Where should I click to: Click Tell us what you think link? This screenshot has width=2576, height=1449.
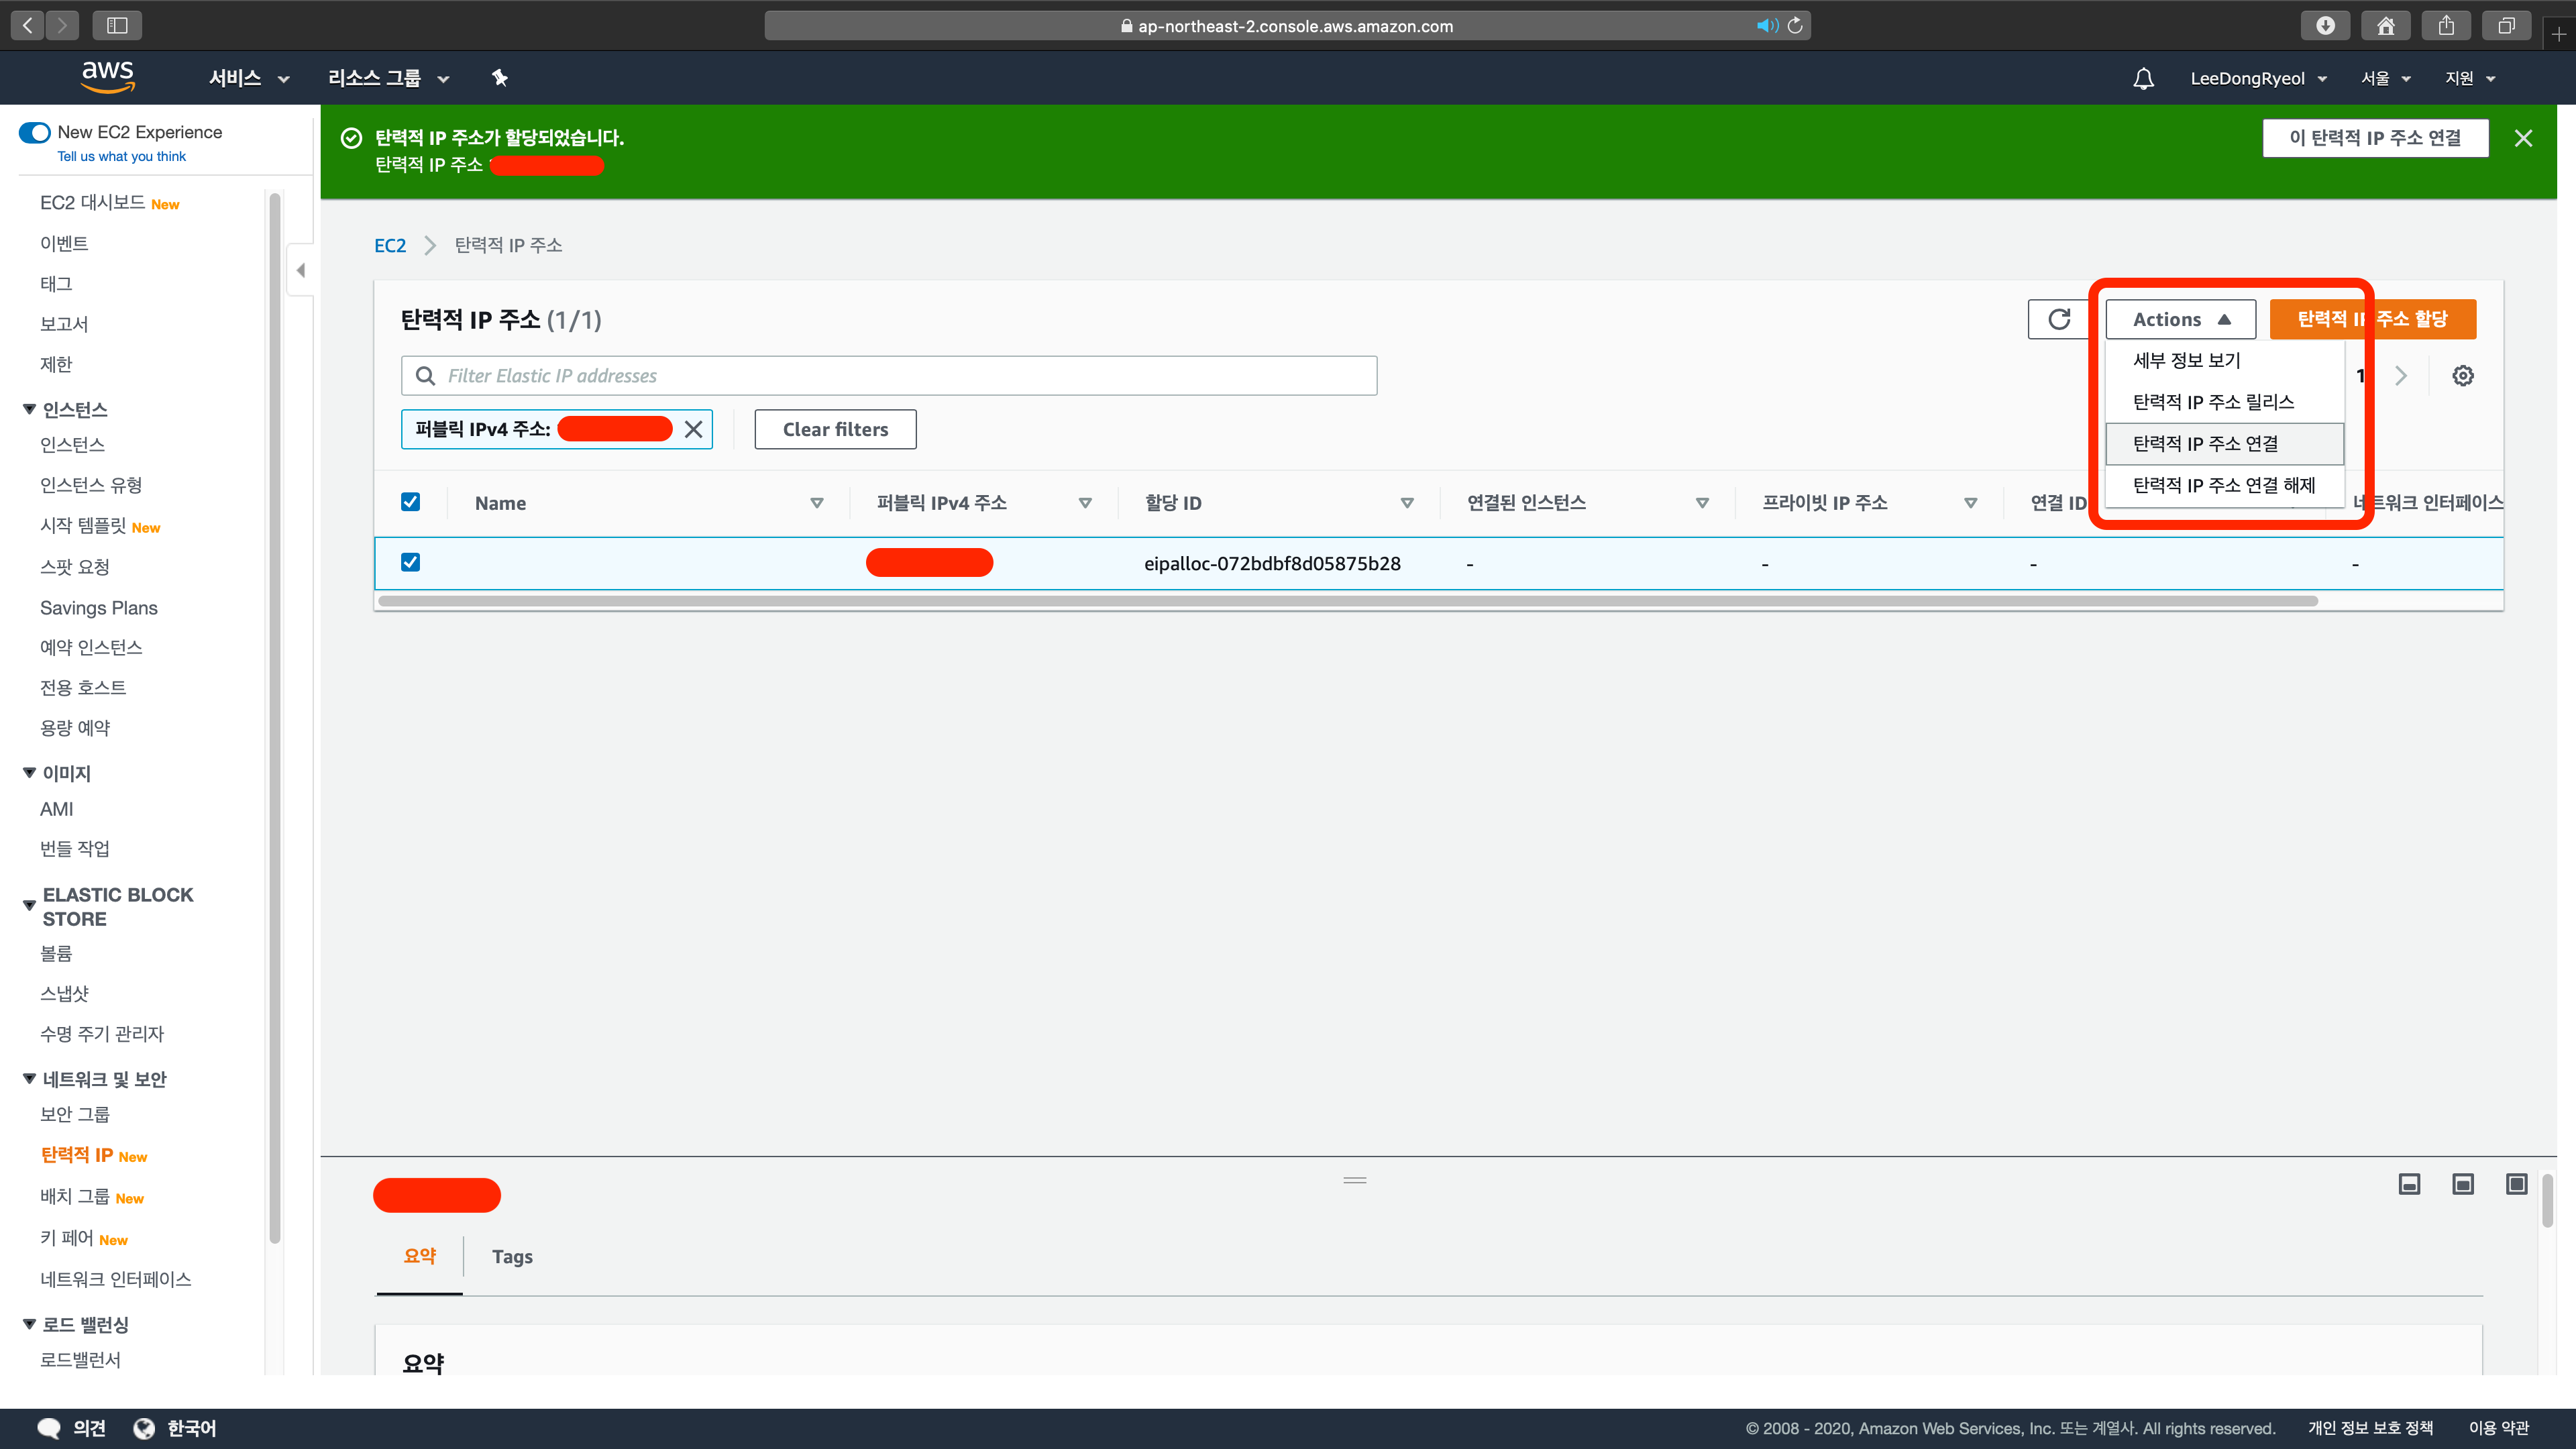[122, 156]
